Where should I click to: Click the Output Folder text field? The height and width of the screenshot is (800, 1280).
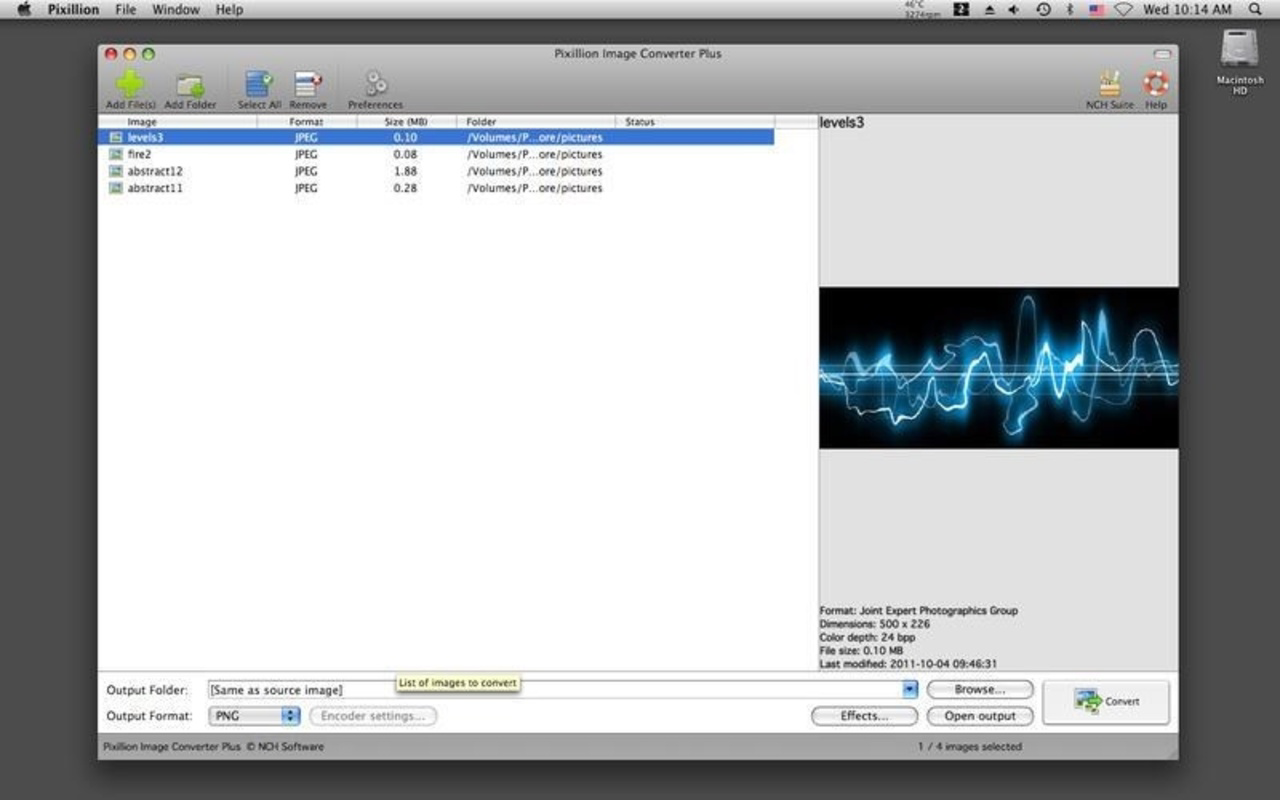tap(555, 690)
